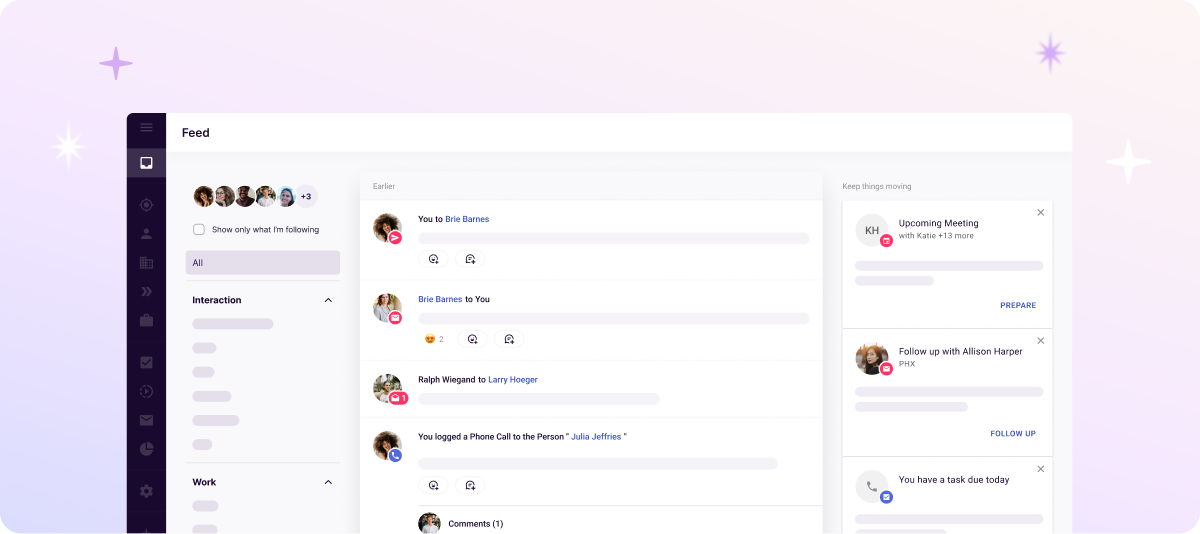Click the FOLLOW UP button
The image size is (1200, 534).
click(1013, 433)
